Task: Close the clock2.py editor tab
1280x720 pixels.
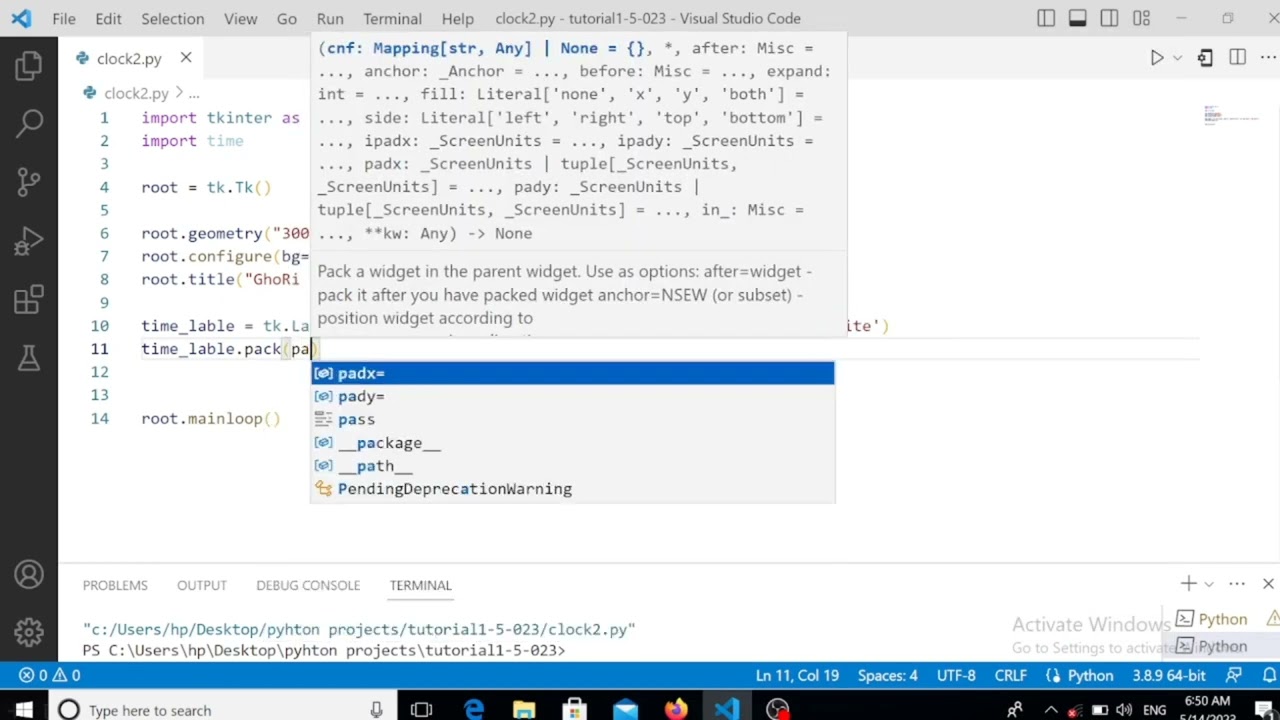Action: (x=186, y=58)
